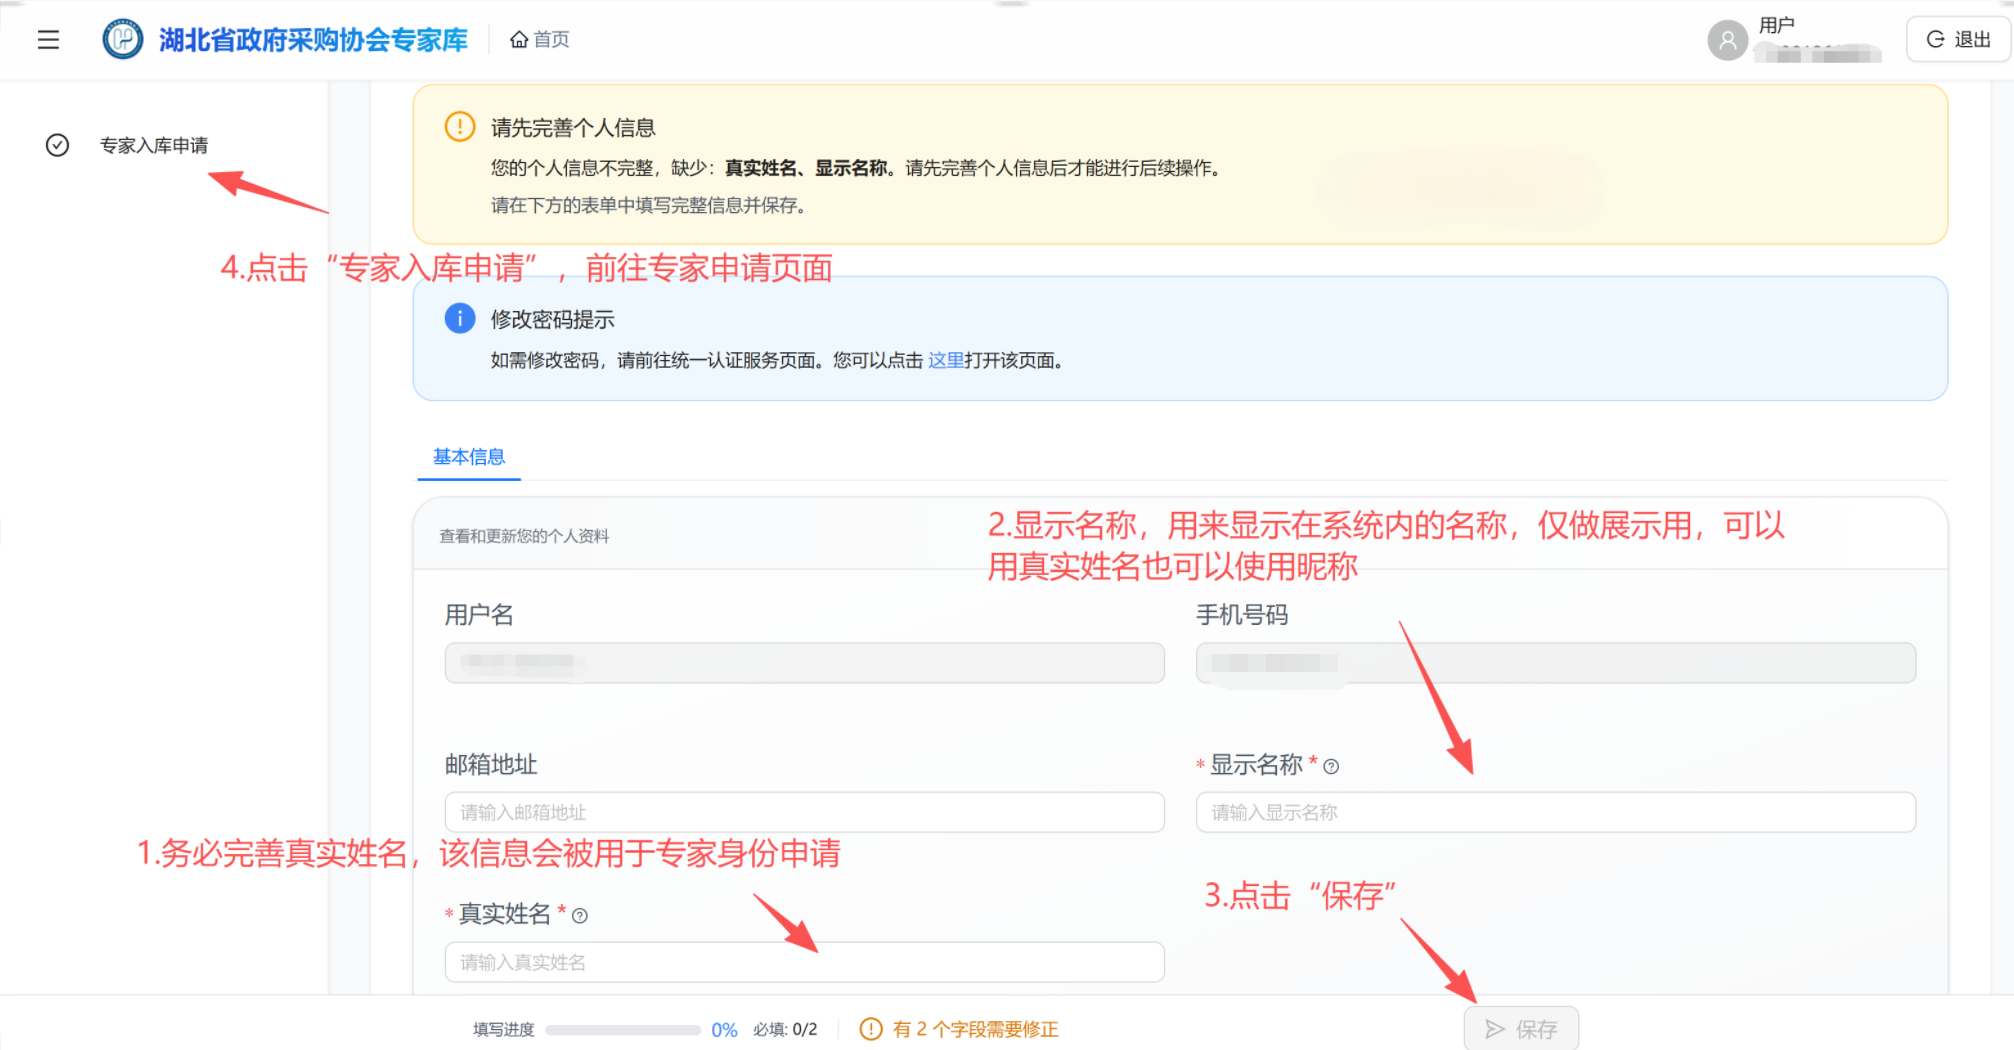The height and width of the screenshot is (1050, 2014).
Task: Click the 真实姓名 input field
Action: (x=804, y=962)
